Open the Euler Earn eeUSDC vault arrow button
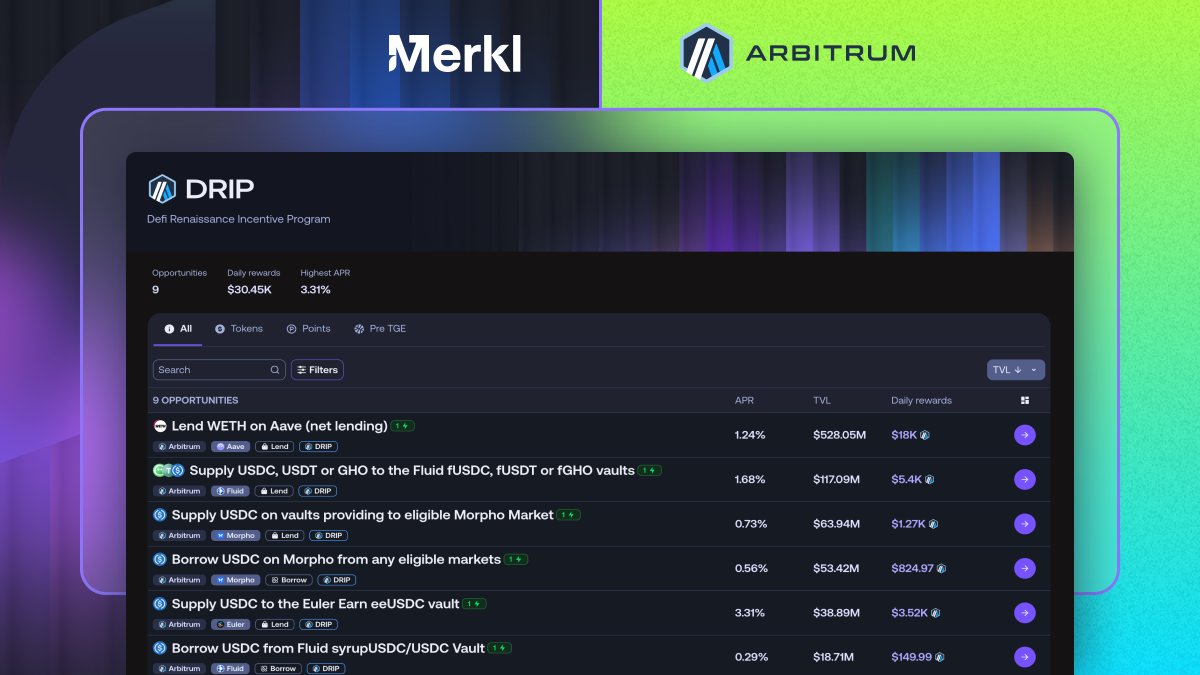 [x=1025, y=613]
